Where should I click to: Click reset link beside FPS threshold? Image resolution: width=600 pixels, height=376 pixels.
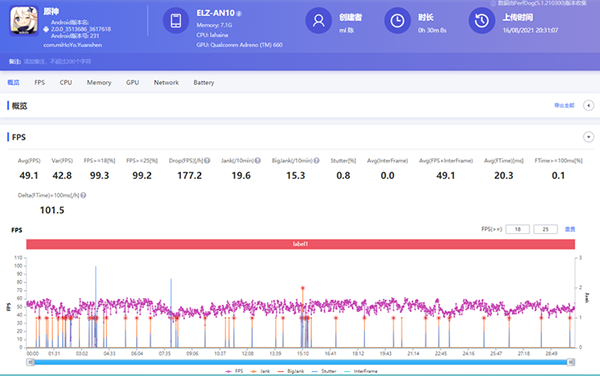570,229
